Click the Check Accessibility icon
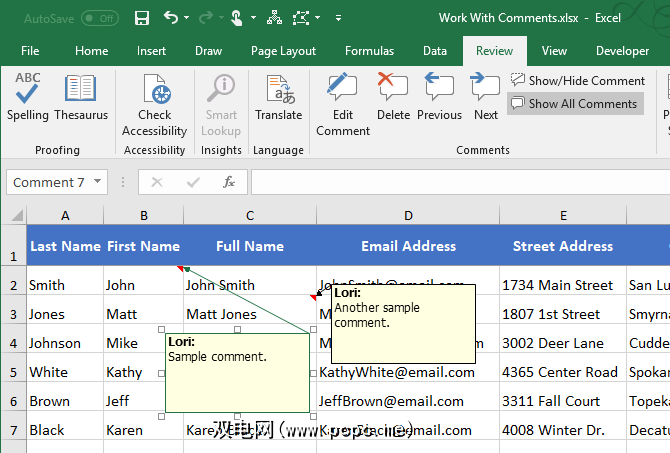This screenshot has width=670, height=453. pos(155,104)
